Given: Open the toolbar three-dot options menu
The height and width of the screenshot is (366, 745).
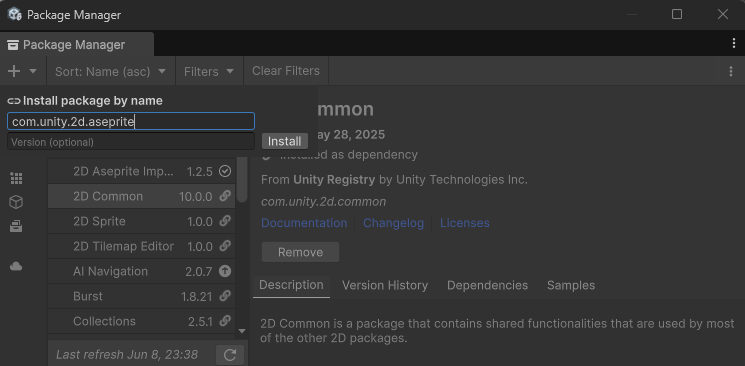Looking at the screenshot, I should 731,71.
